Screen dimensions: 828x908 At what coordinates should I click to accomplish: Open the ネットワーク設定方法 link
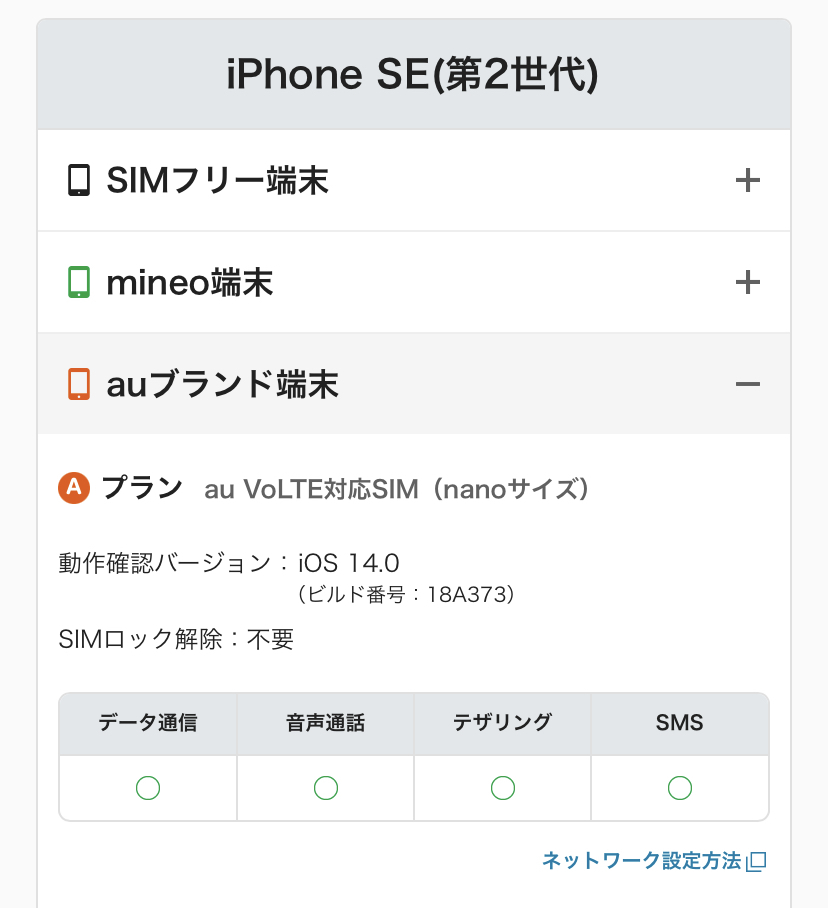click(641, 860)
